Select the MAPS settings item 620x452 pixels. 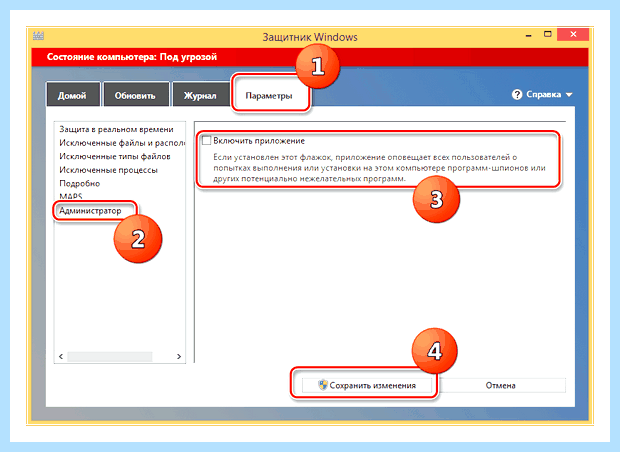[x=70, y=196]
